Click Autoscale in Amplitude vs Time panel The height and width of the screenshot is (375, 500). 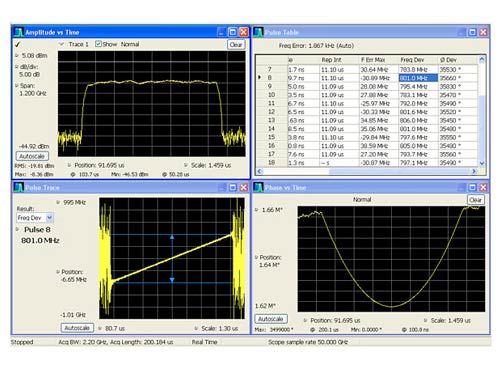pyautogui.click(x=32, y=156)
